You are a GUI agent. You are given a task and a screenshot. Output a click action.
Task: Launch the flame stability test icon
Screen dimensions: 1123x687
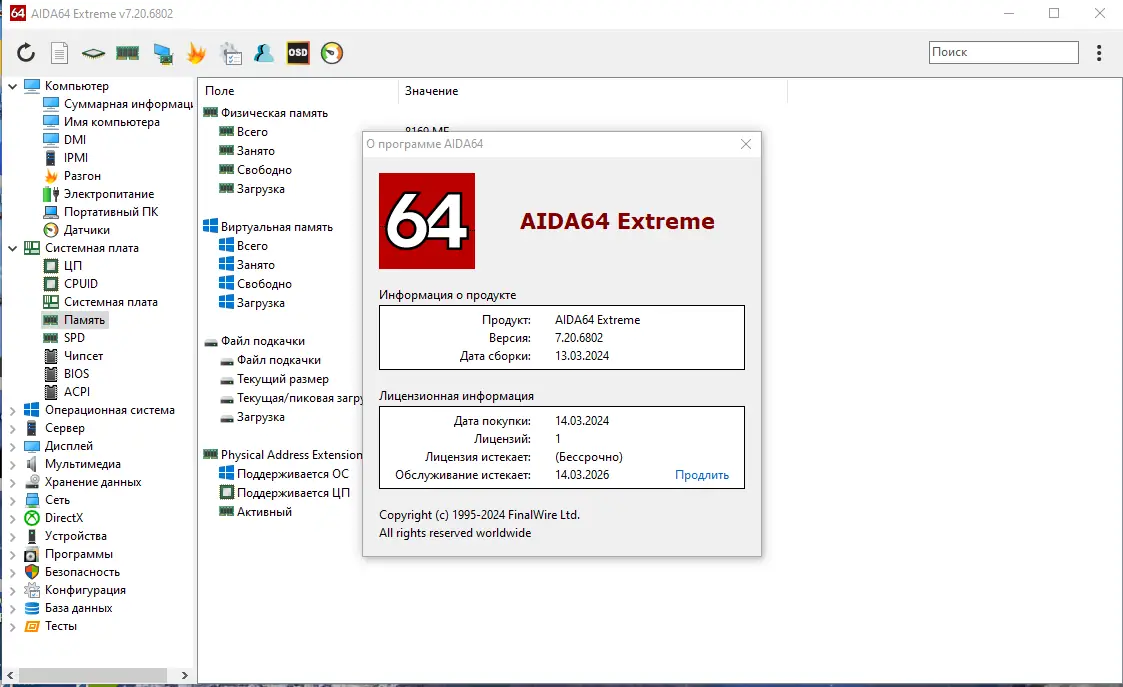[196, 53]
